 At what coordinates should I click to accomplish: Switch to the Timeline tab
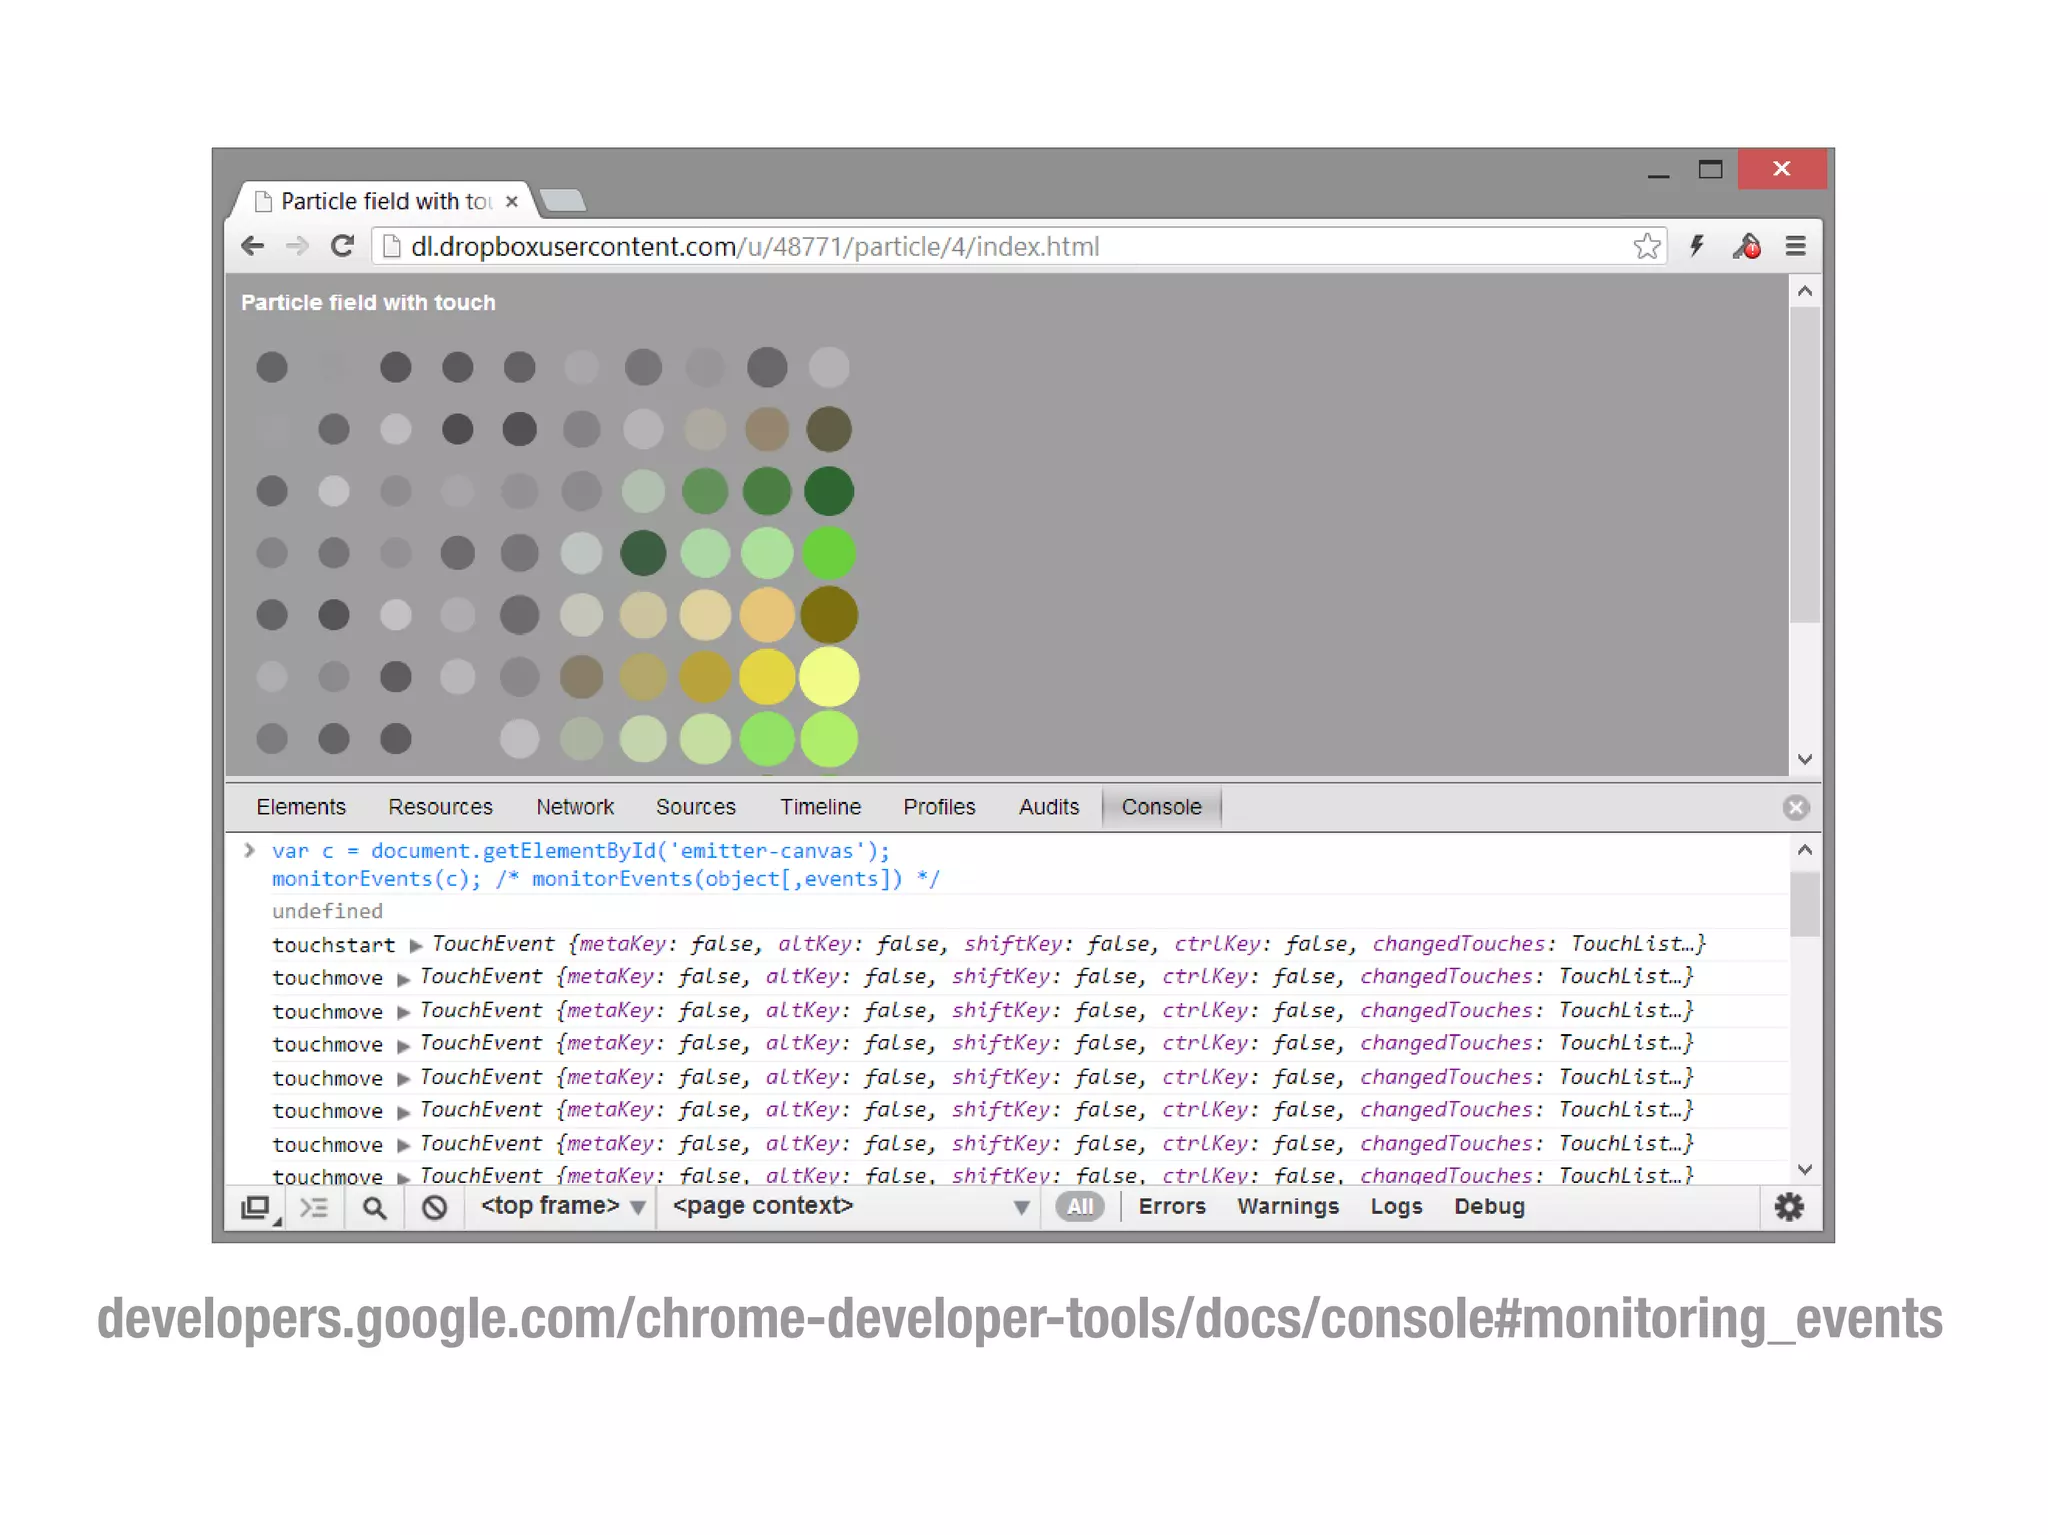click(820, 807)
